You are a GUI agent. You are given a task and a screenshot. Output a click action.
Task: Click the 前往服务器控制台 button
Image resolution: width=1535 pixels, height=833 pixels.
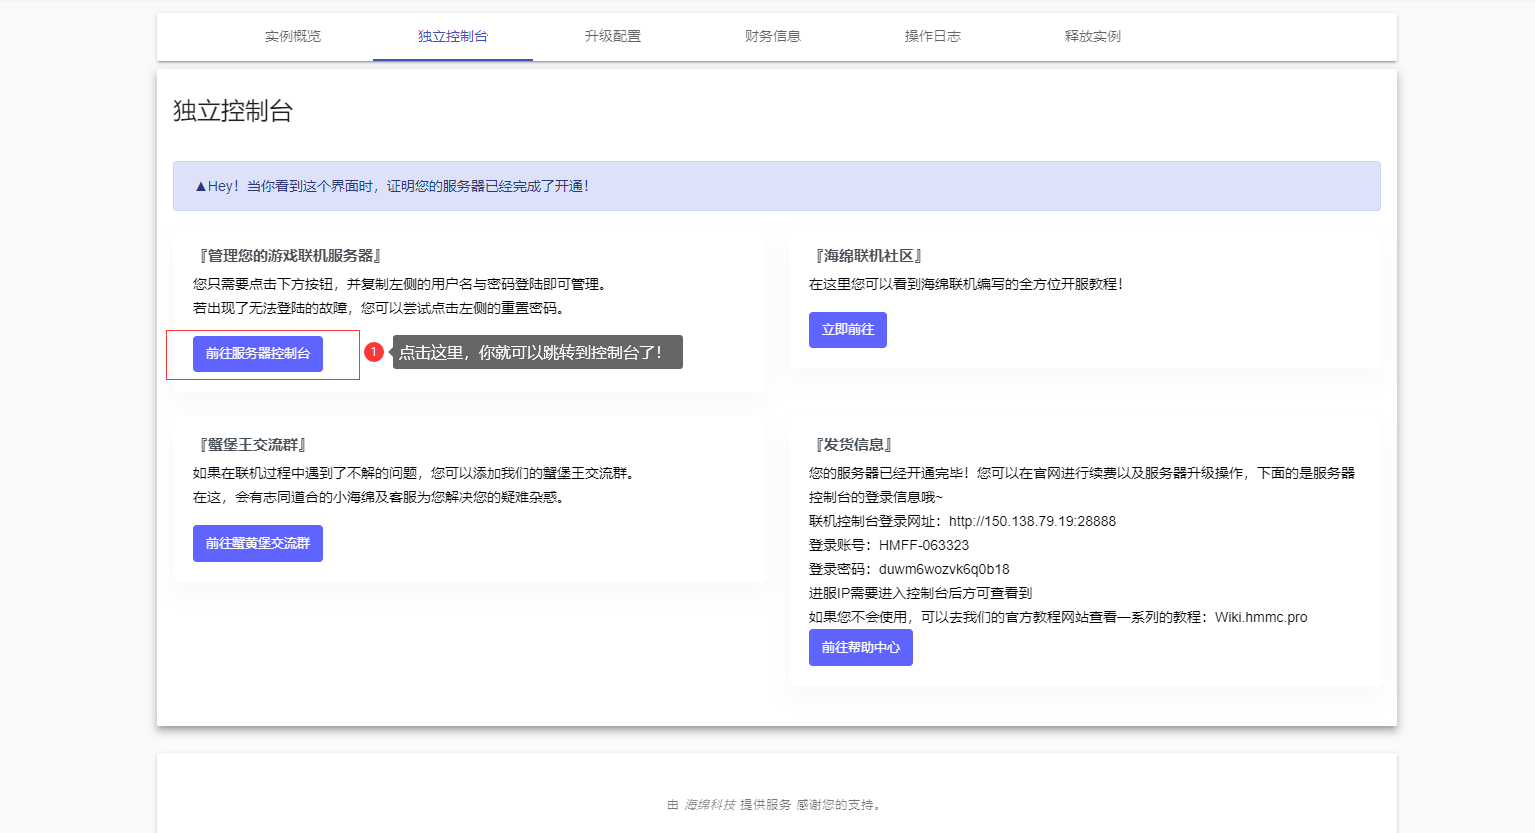click(258, 354)
